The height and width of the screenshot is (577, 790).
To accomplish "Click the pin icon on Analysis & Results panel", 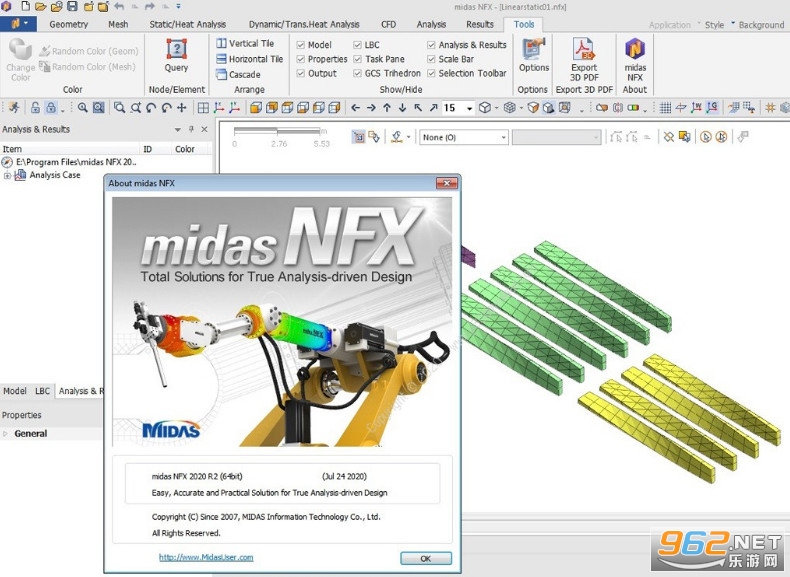I will click(191, 129).
